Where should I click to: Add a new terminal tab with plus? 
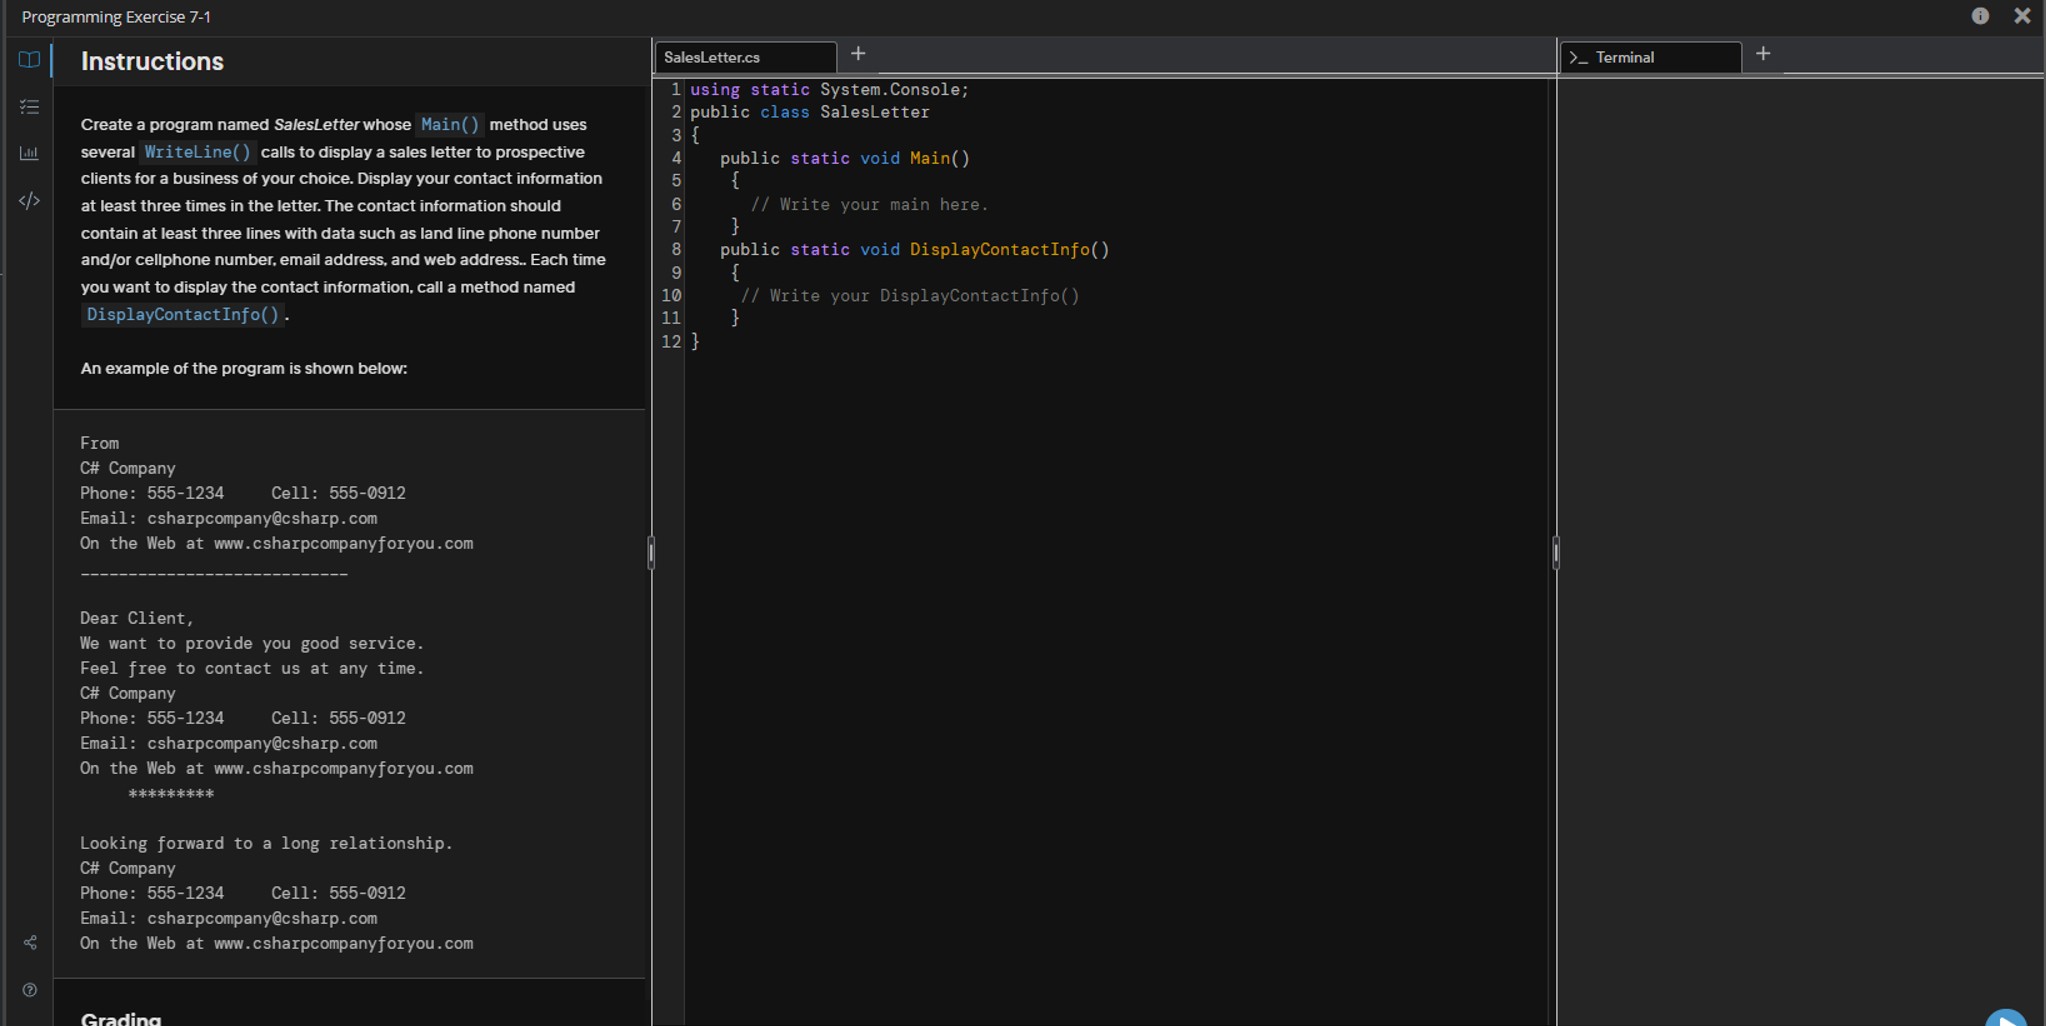coord(1763,54)
